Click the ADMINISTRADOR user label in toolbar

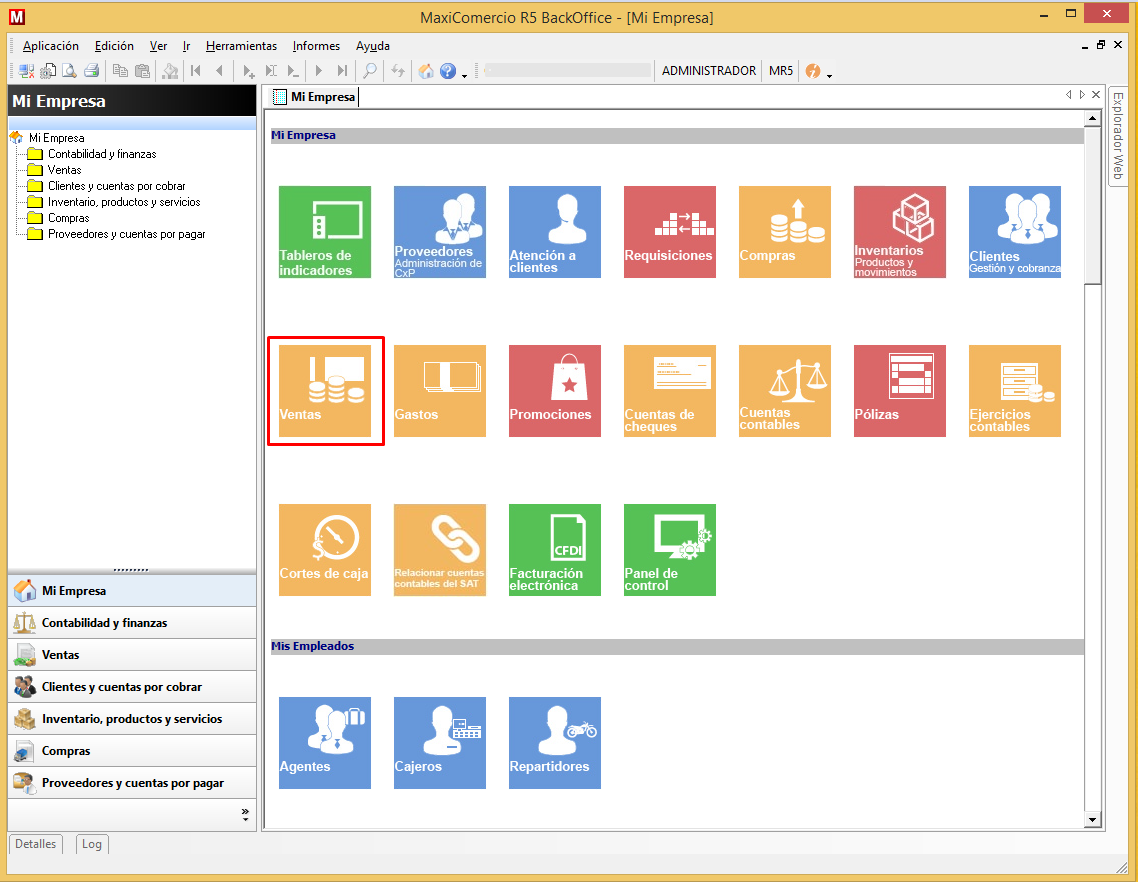(708, 70)
